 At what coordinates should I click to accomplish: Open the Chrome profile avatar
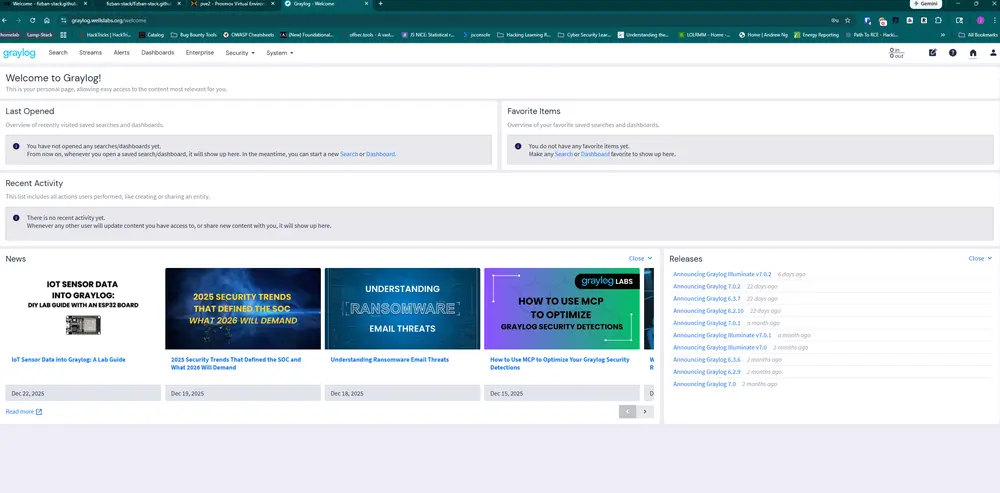(x=981, y=20)
